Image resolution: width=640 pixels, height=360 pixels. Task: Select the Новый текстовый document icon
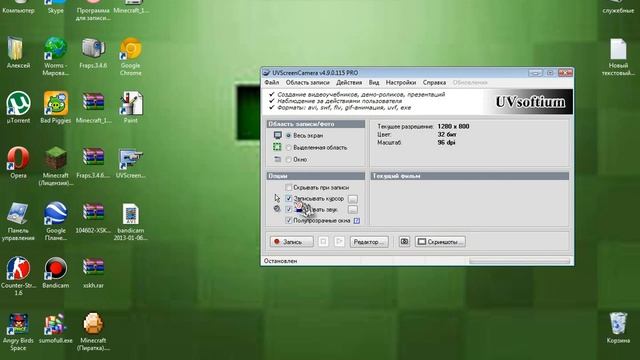tap(618, 49)
